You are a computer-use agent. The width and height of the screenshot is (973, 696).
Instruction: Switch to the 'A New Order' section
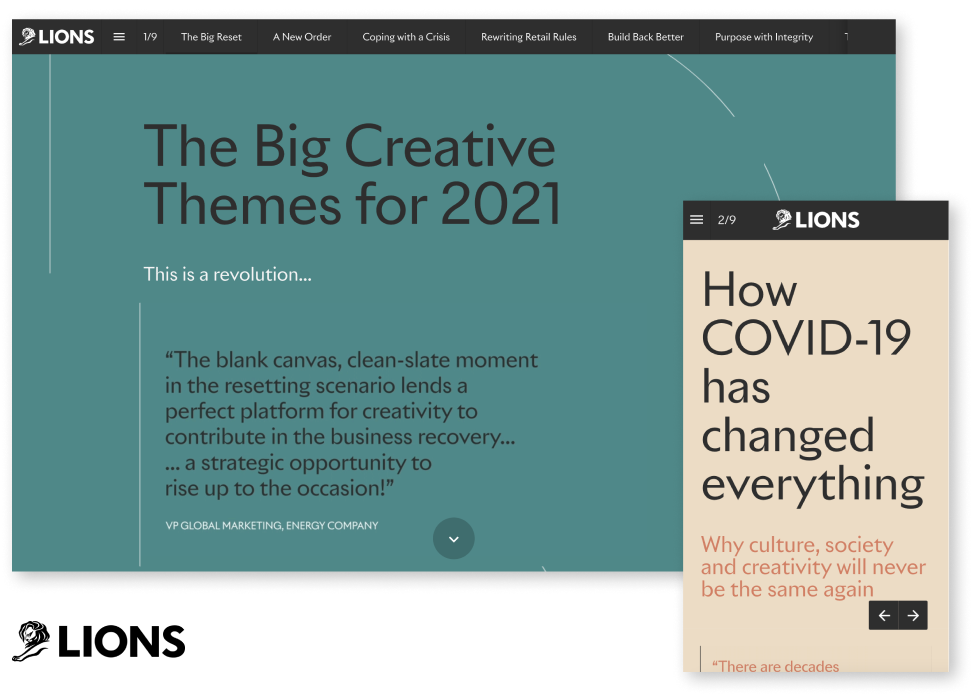click(301, 37)
